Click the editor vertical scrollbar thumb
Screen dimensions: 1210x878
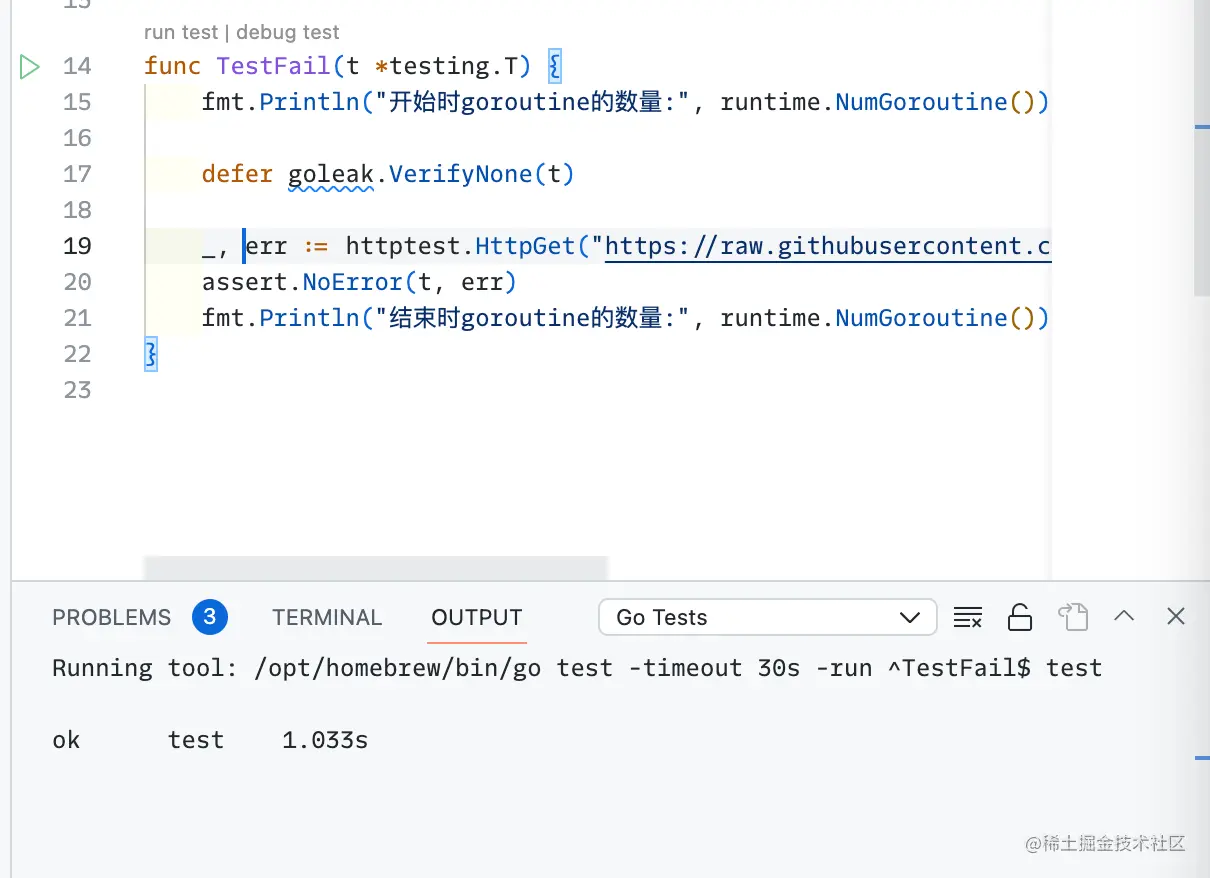click(x=1202, y=148)
